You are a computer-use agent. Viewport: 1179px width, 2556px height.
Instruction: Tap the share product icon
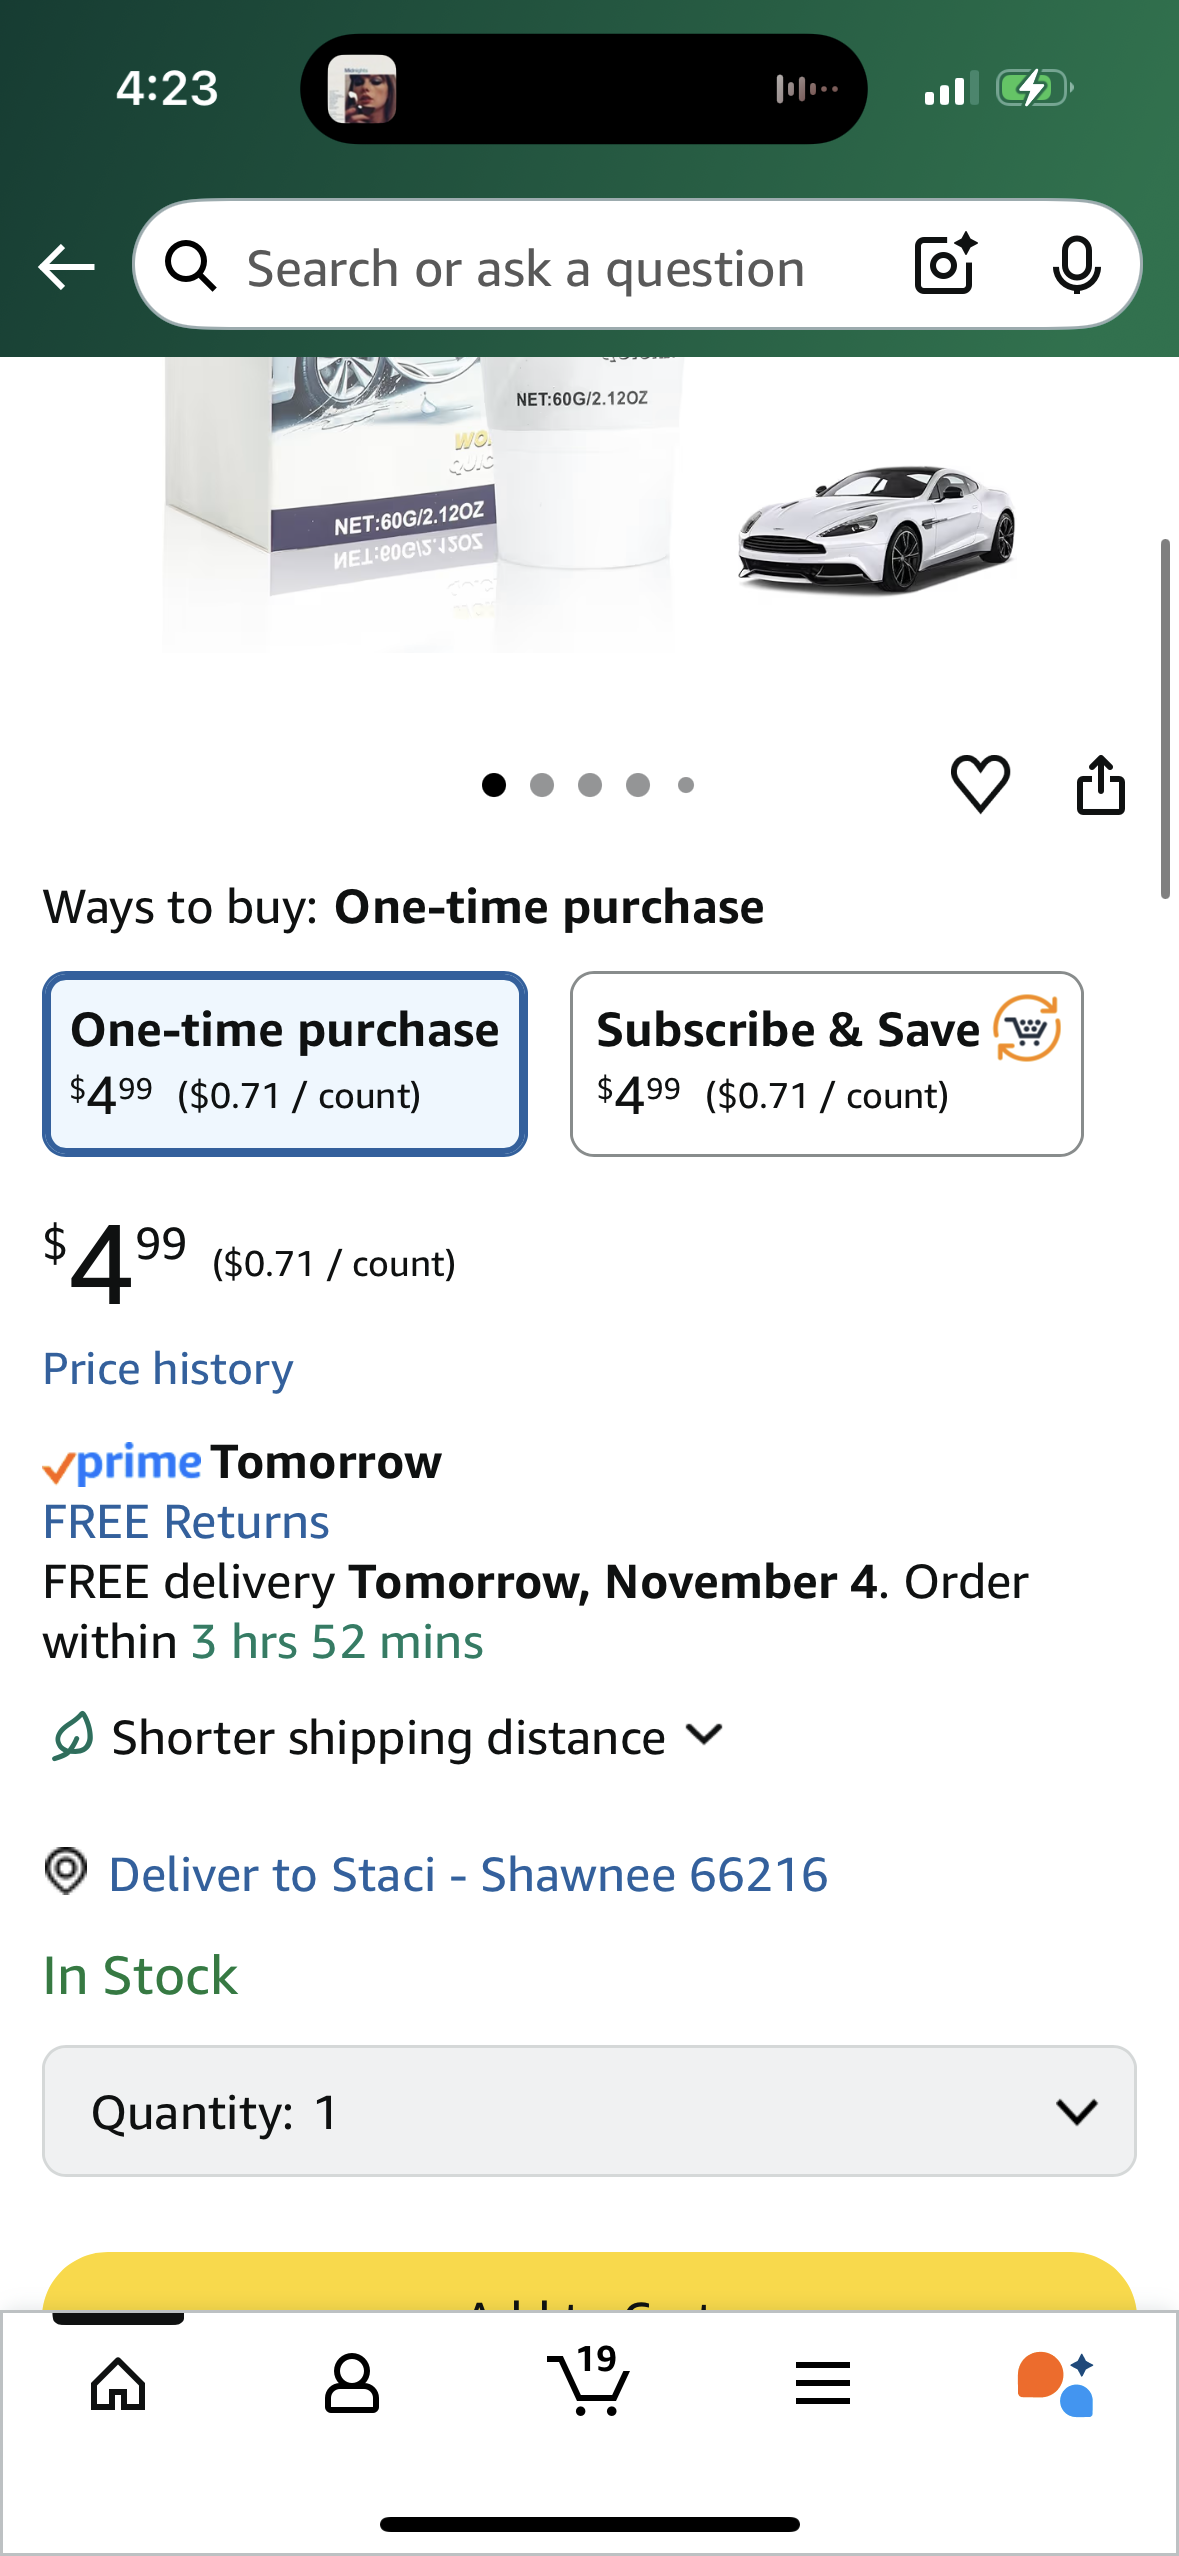pos(1100,785)
